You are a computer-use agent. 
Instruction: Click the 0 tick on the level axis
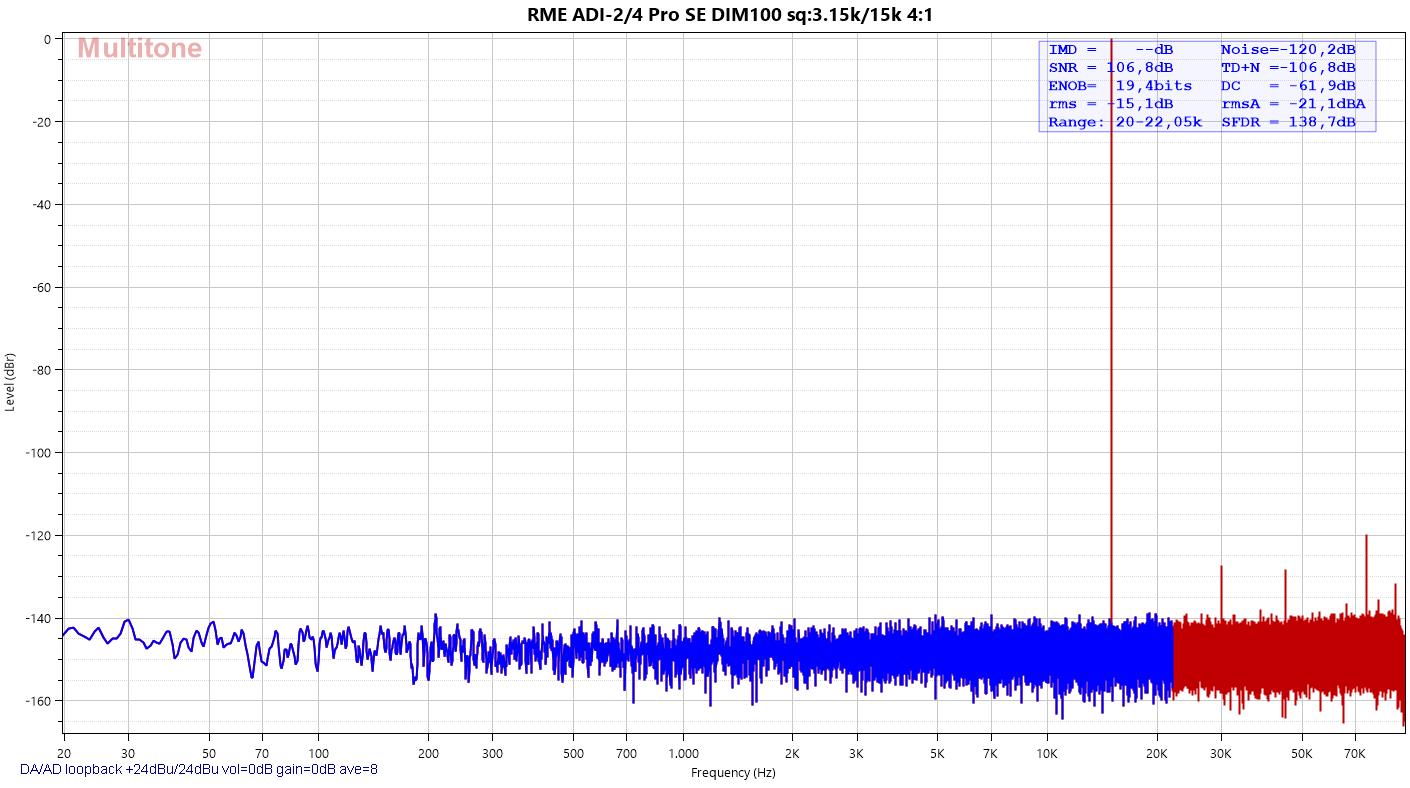pyautogui.click(x=47, y=39)
